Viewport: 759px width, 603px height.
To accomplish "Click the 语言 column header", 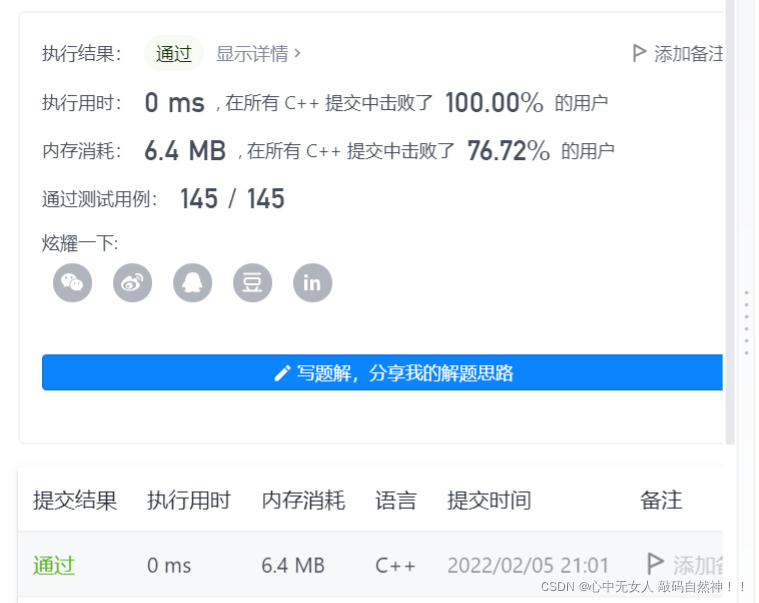I will (396, 500).
